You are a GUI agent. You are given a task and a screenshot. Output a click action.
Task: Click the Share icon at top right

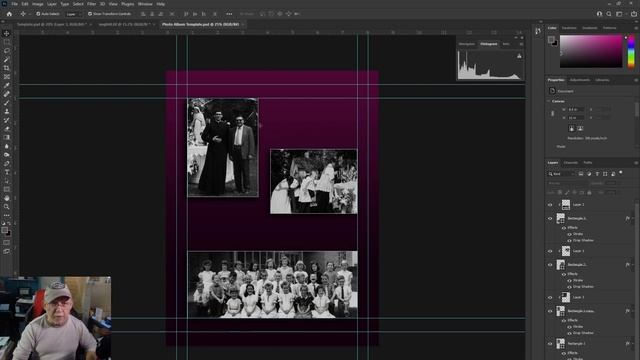[633, 14]
